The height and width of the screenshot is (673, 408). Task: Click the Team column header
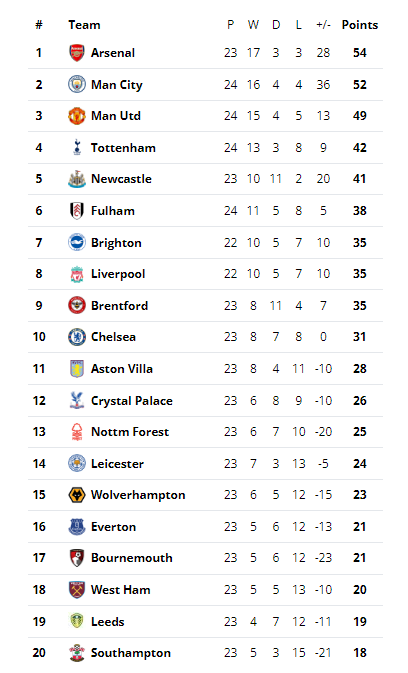click(84, 25)
